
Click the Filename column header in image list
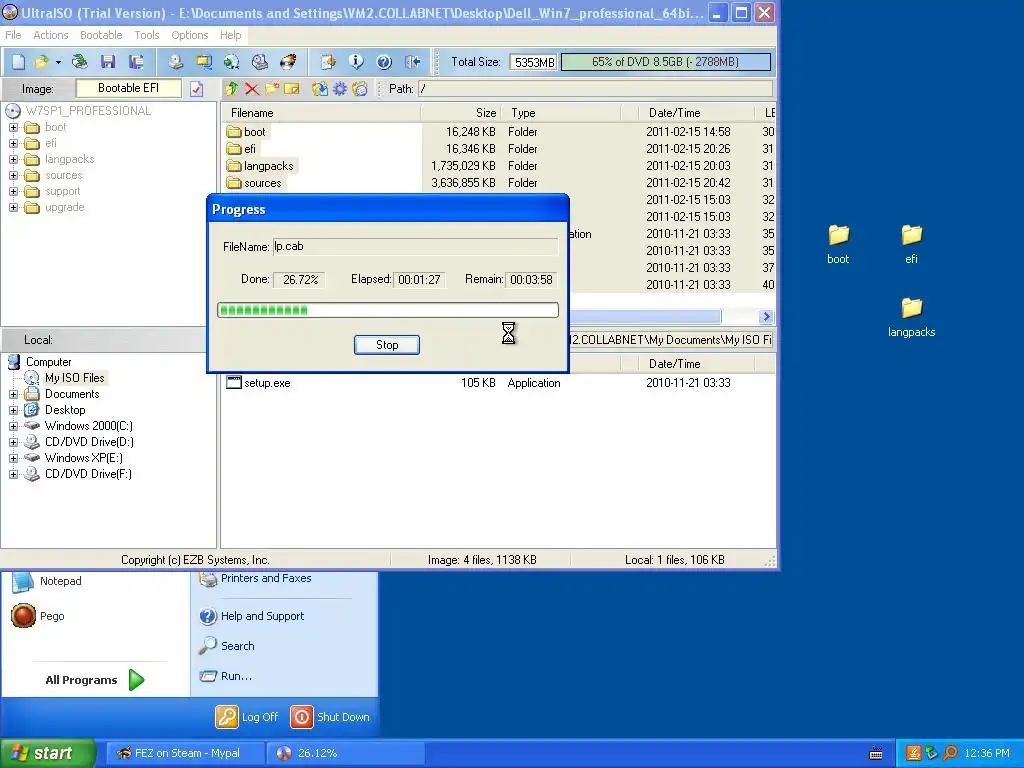pyautogui.click(x=321, y=113)
